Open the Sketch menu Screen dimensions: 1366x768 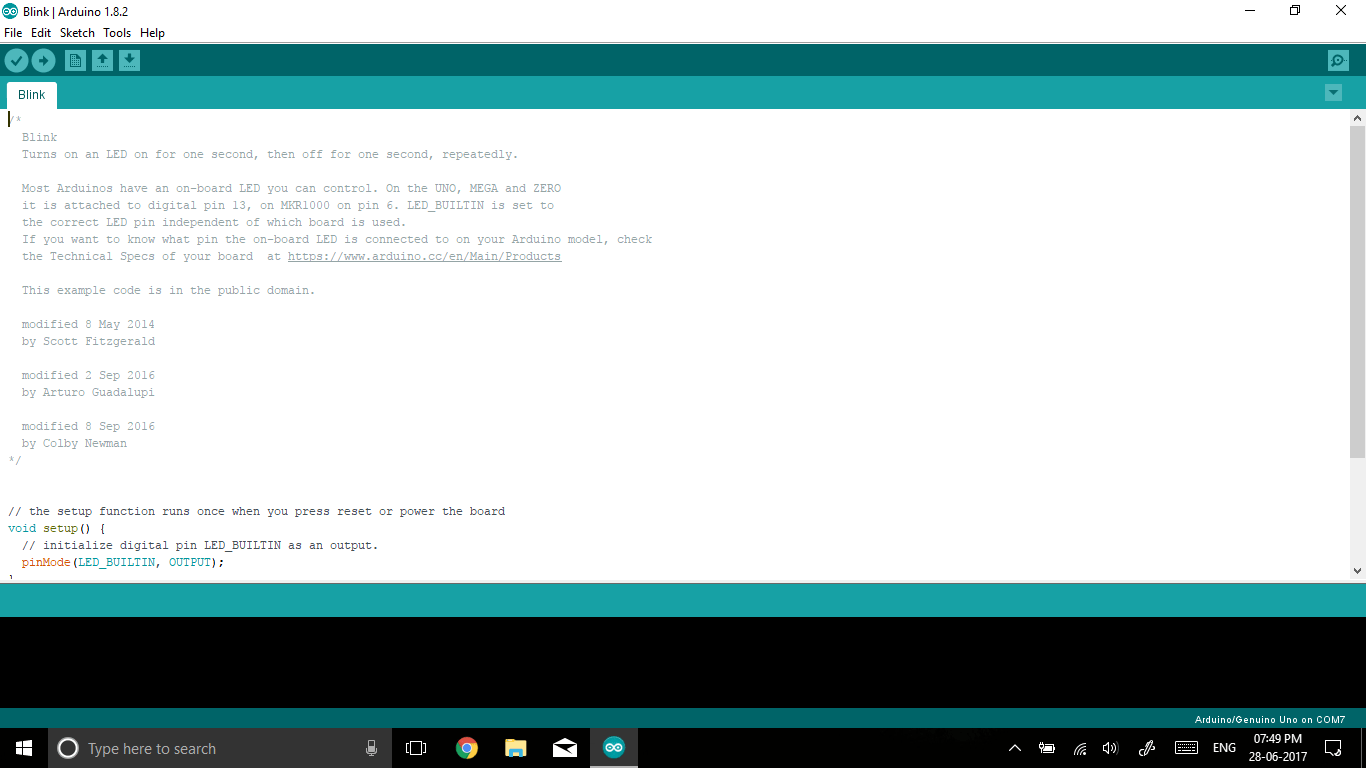(x=77, y=32)
